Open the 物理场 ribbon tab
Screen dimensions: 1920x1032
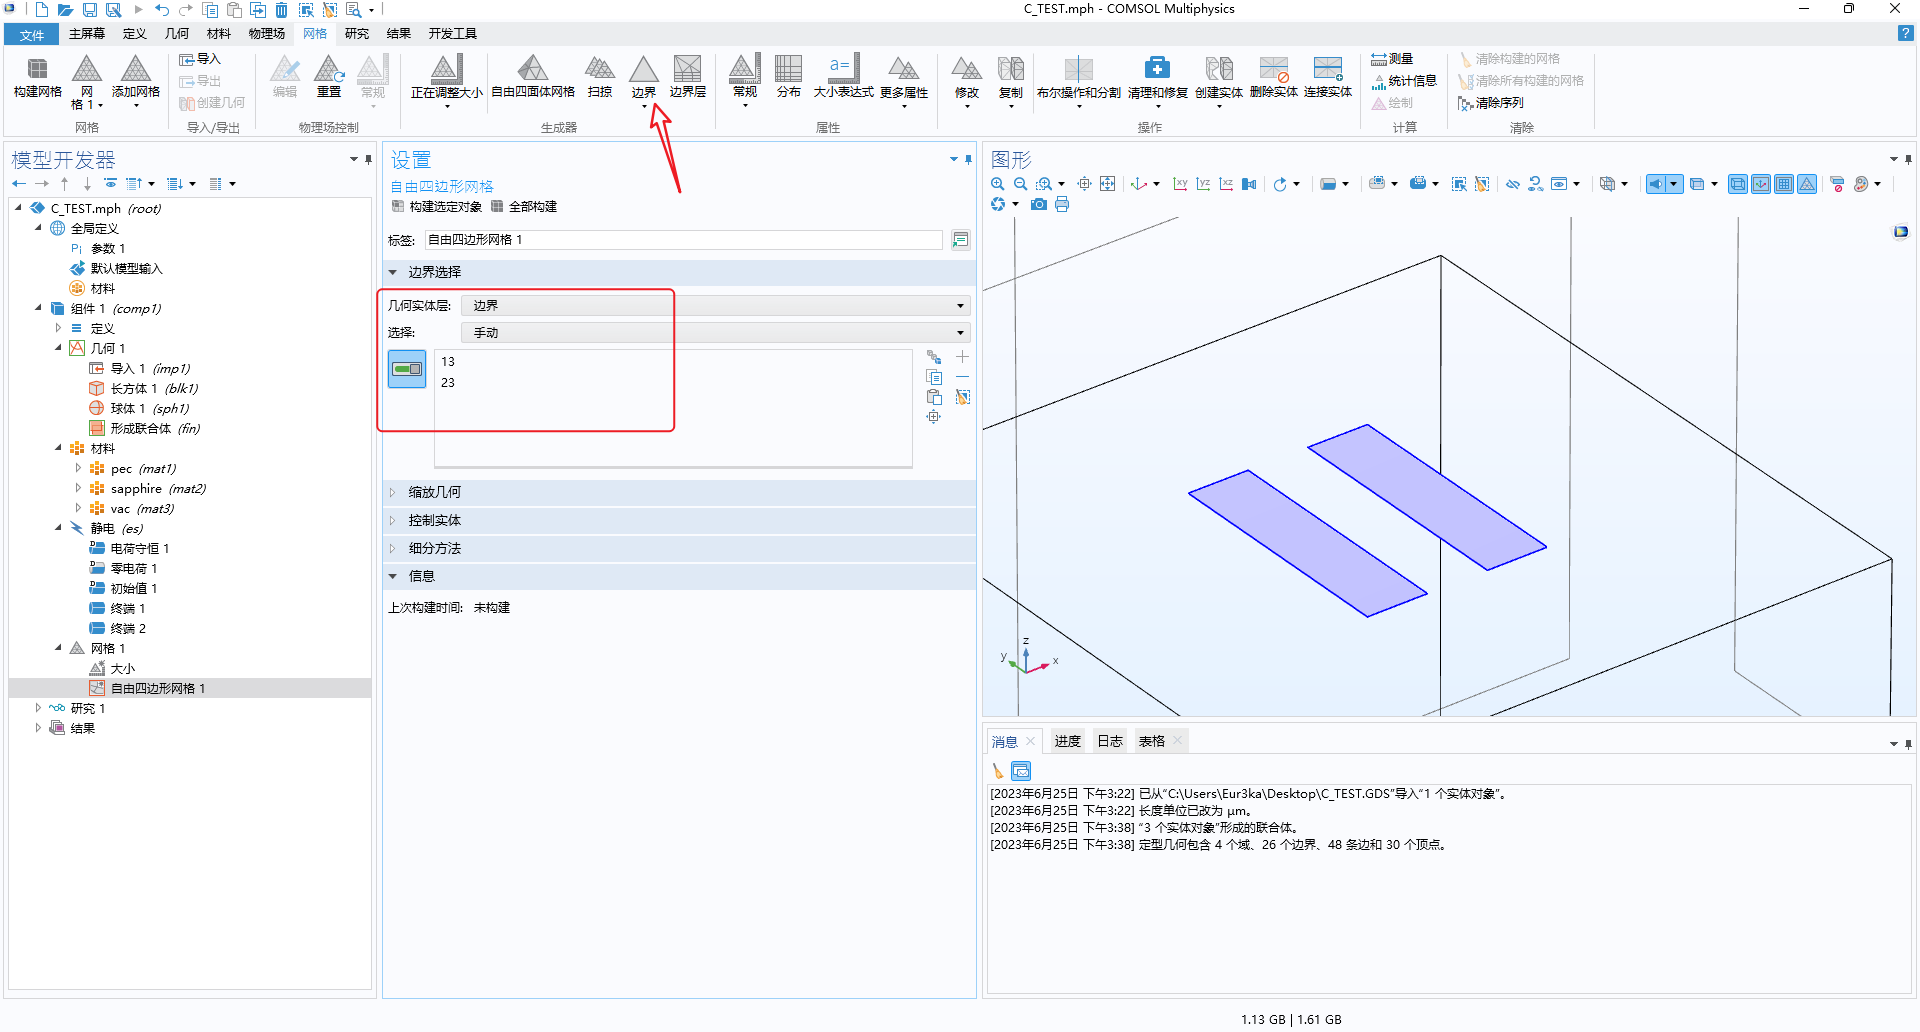(x=266, y=34)
